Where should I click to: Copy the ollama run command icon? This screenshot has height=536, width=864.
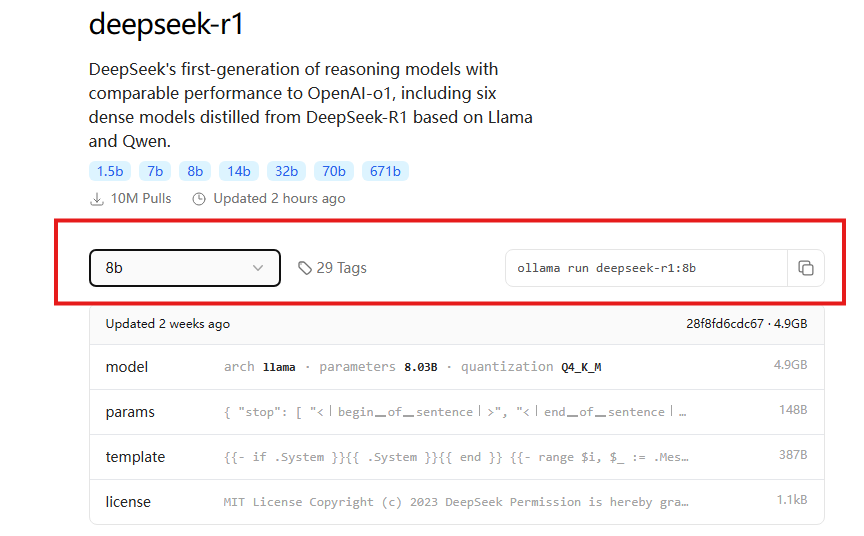point(806,268)
